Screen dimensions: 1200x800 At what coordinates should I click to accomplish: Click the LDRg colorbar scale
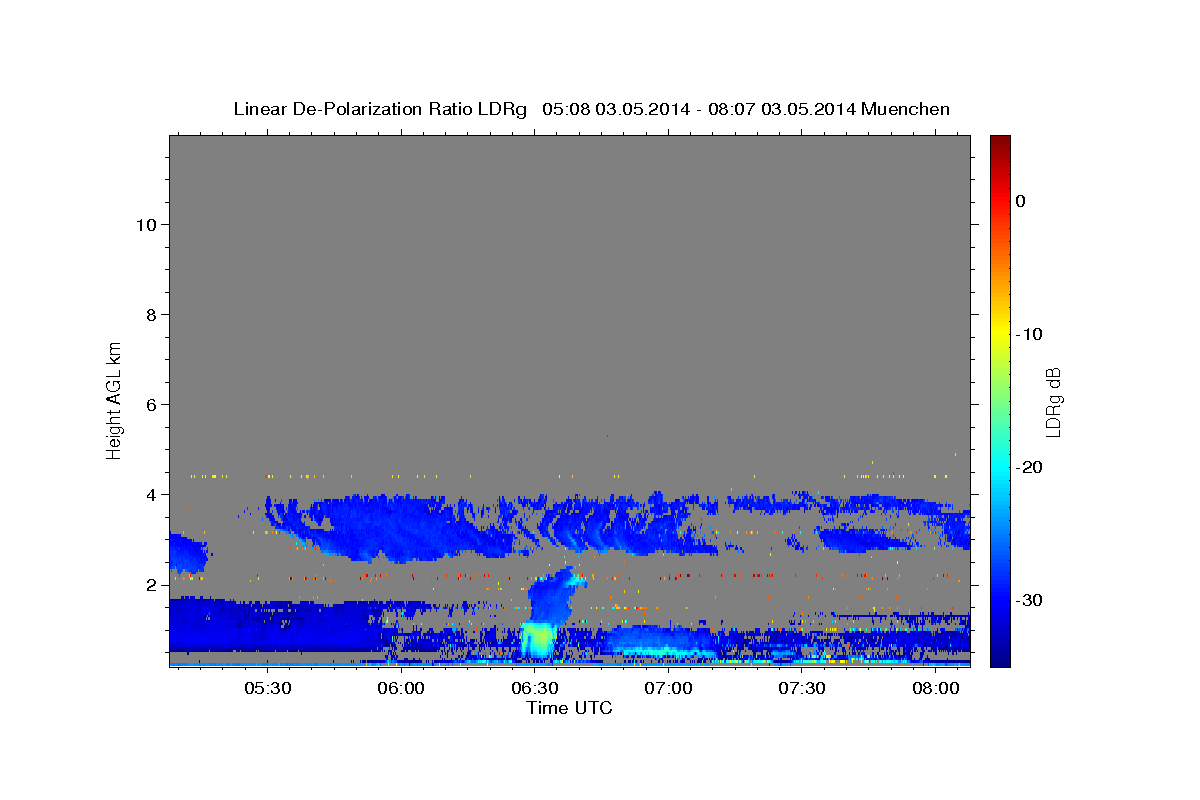point(1000,400)
